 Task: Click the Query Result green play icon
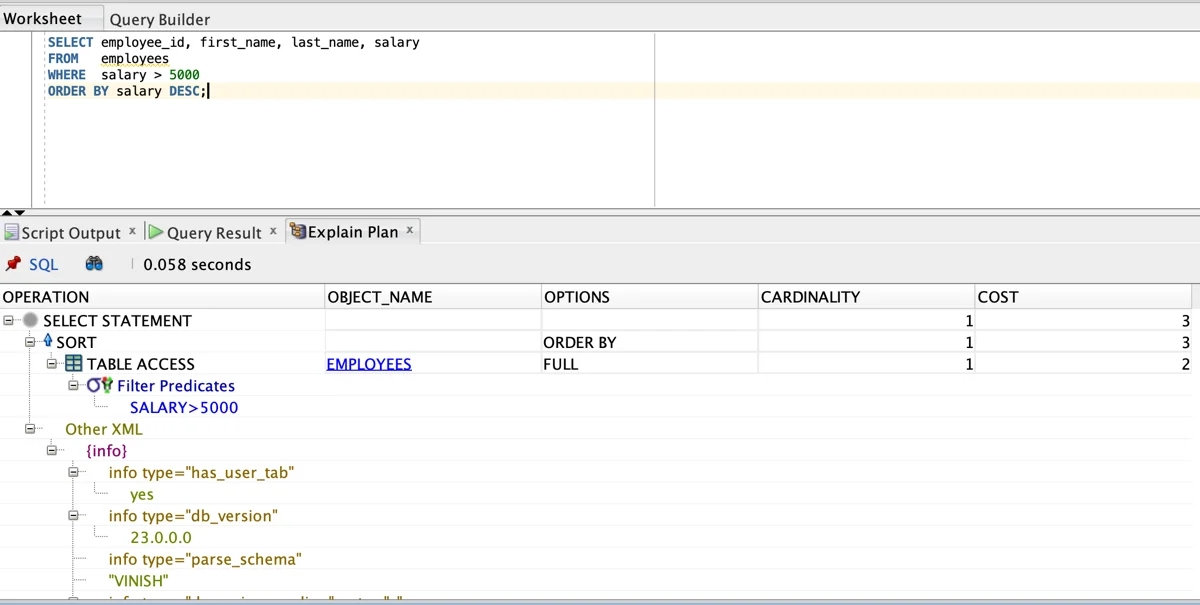tap(156, 232)
